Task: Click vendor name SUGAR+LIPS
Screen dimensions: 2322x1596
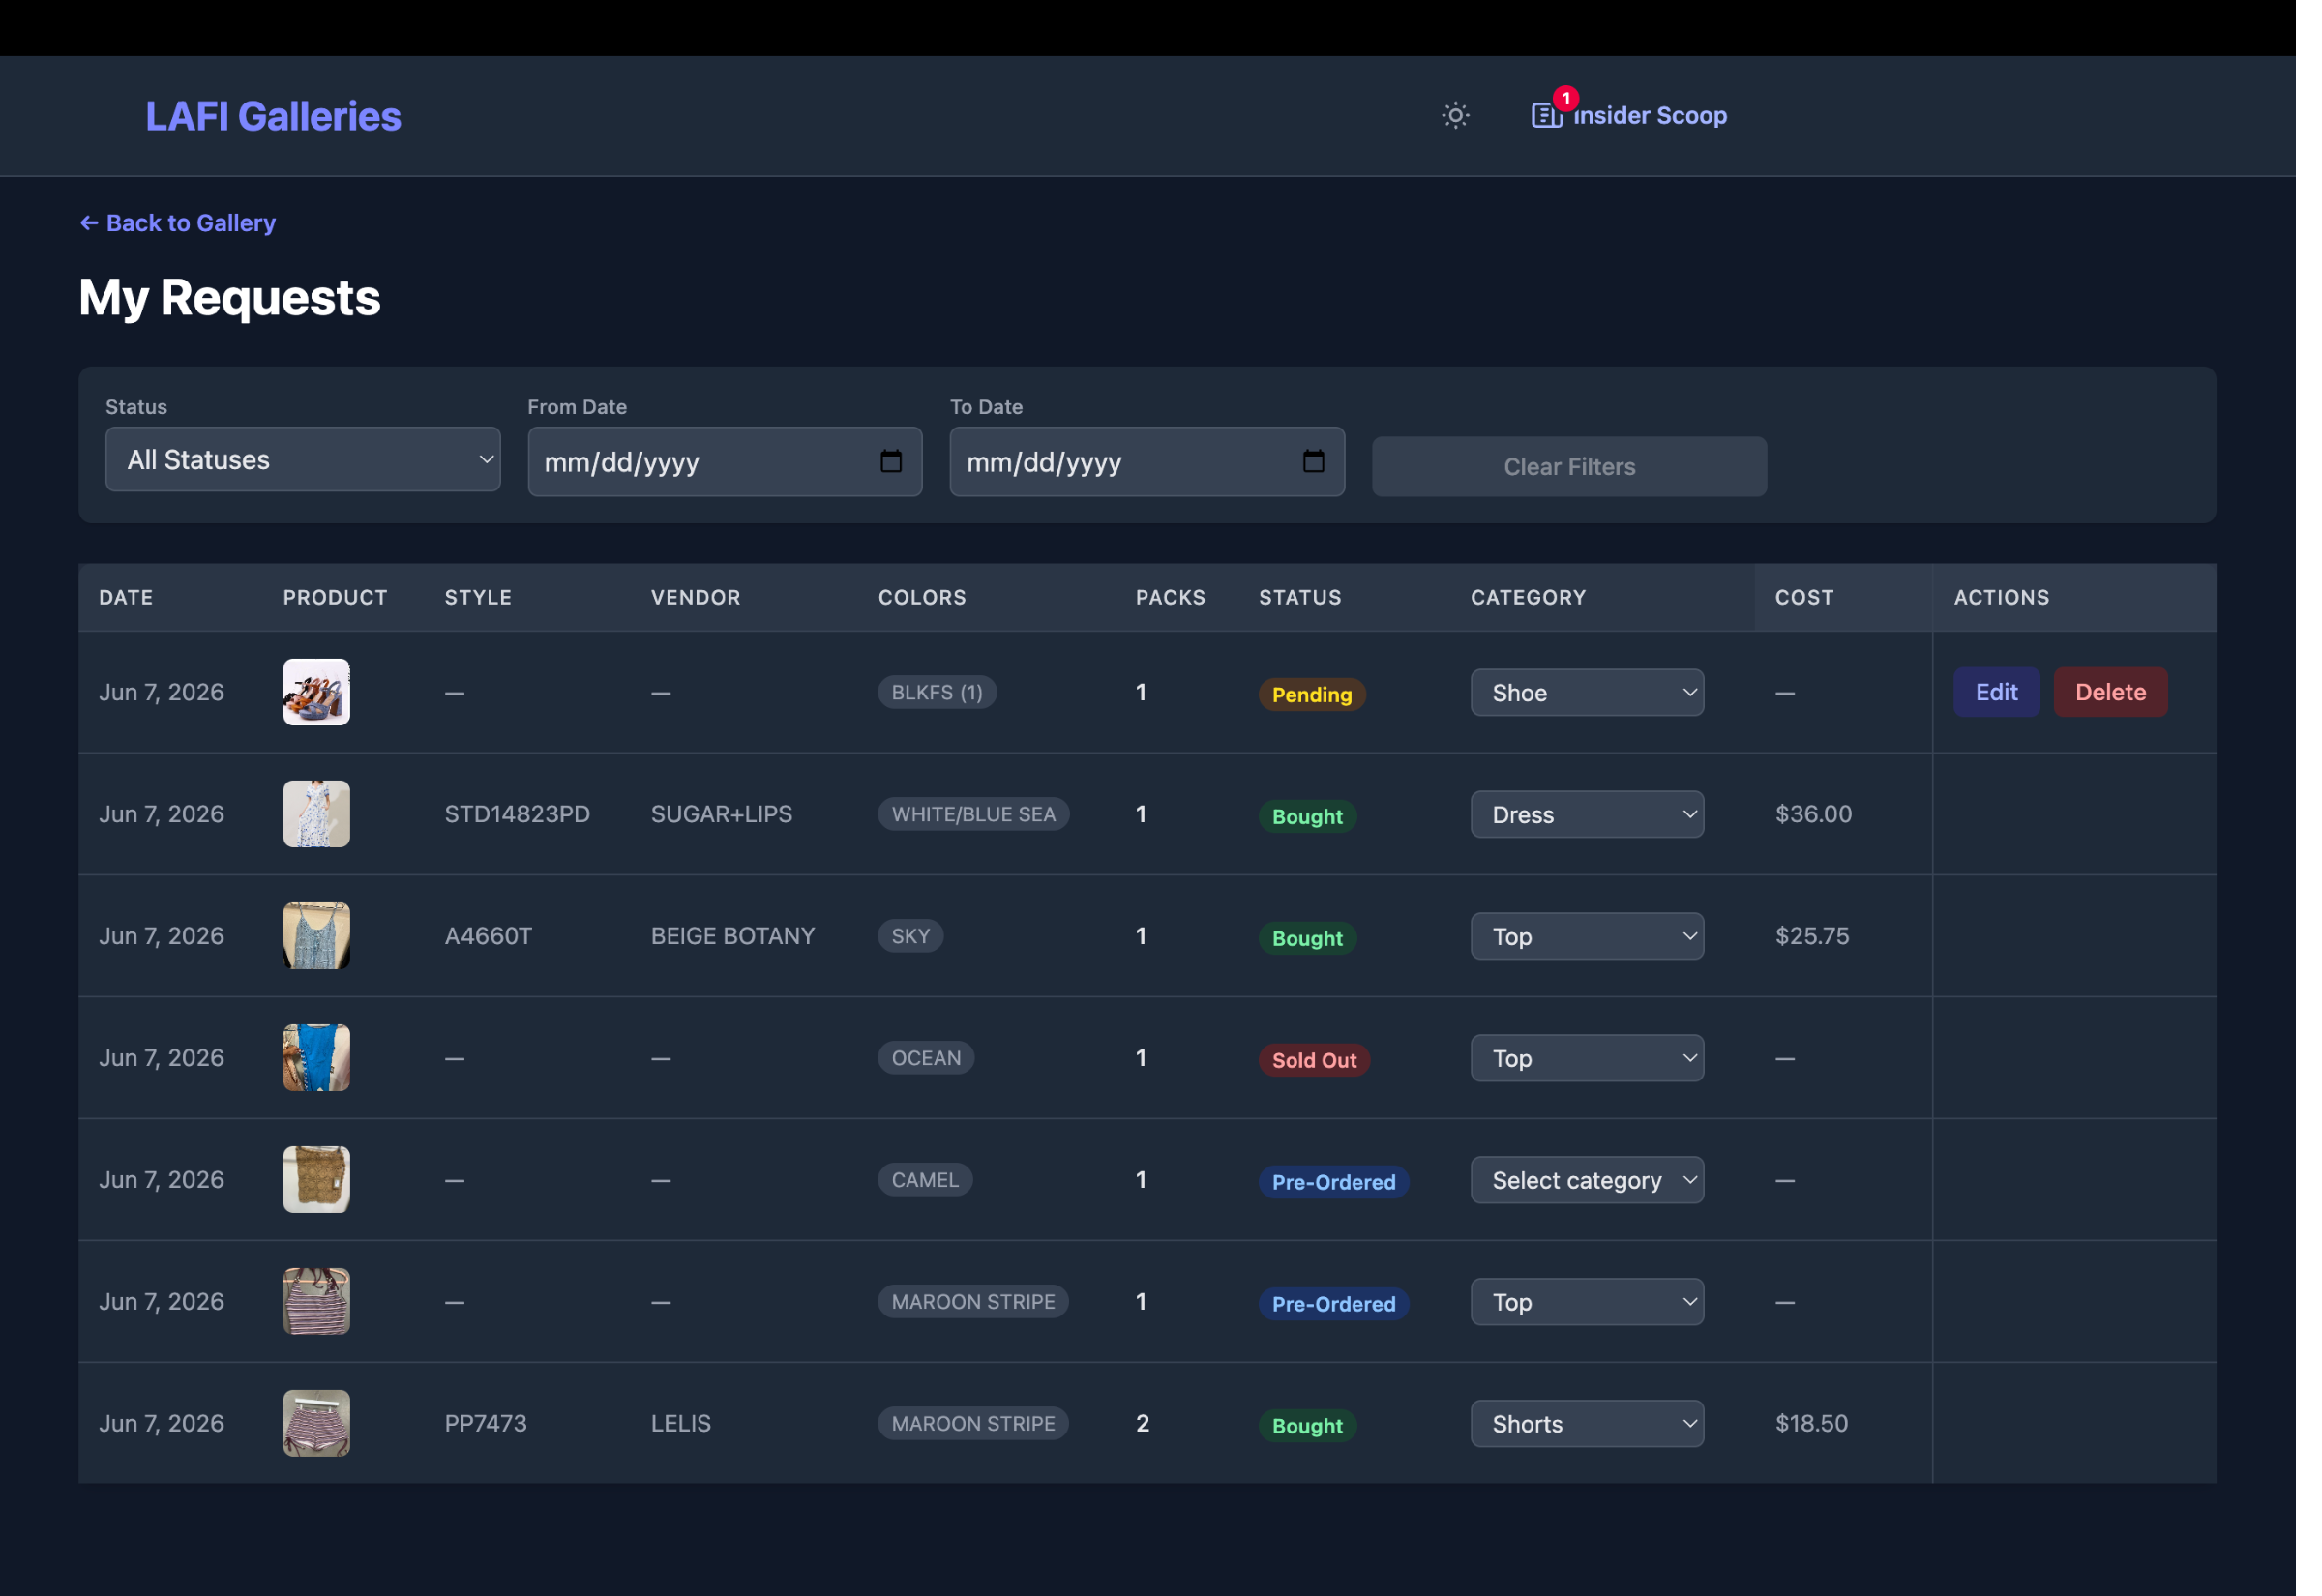Action: 721,815
